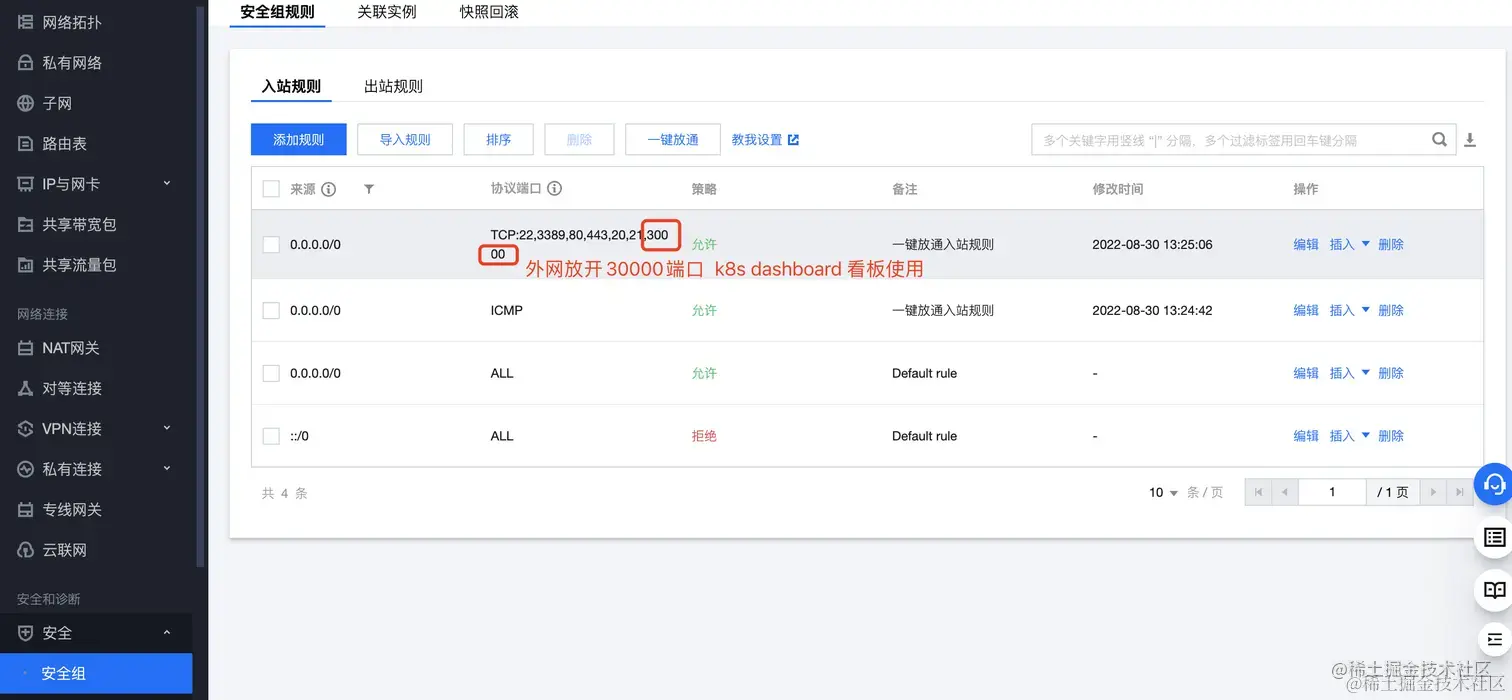Click the 排序 button

499,140
